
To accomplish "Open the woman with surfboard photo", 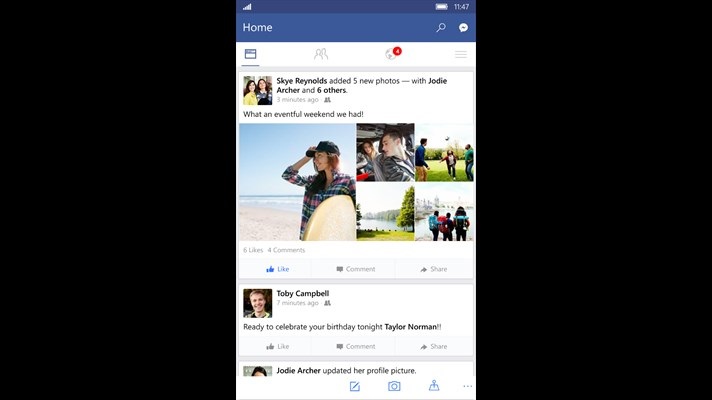I will click(x=297, y=182).
